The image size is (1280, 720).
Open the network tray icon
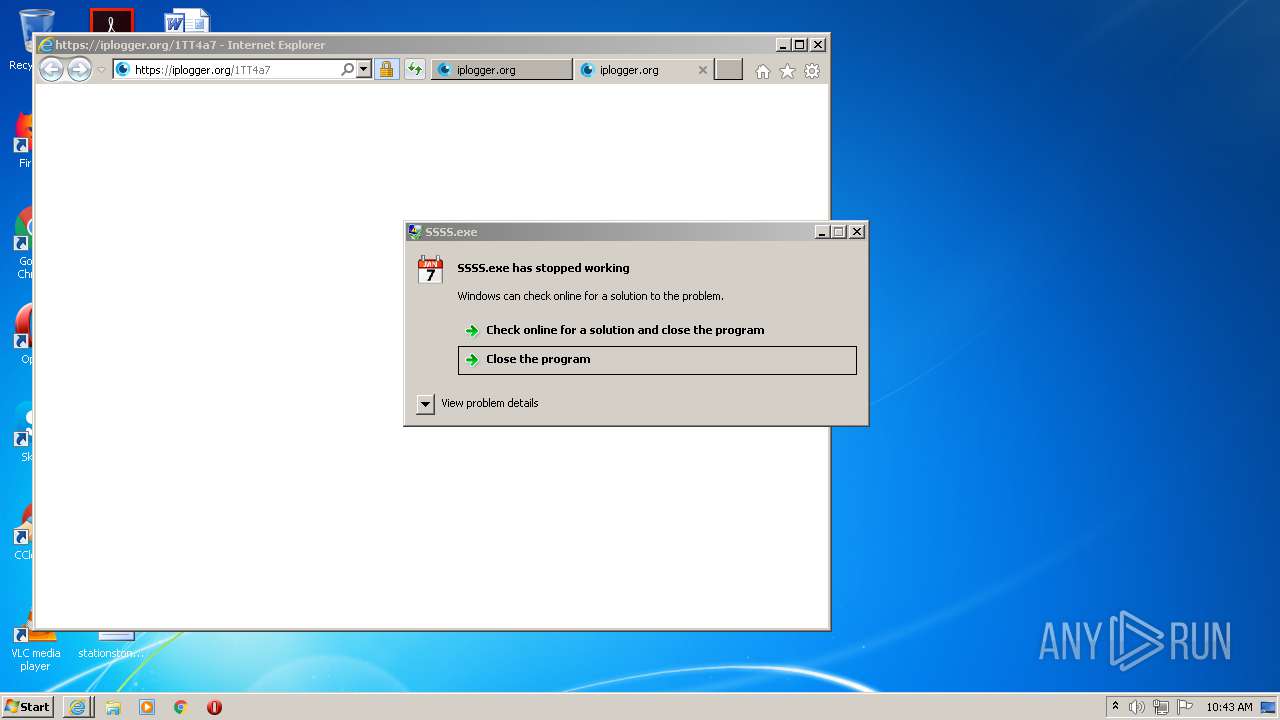[1161, 707]
